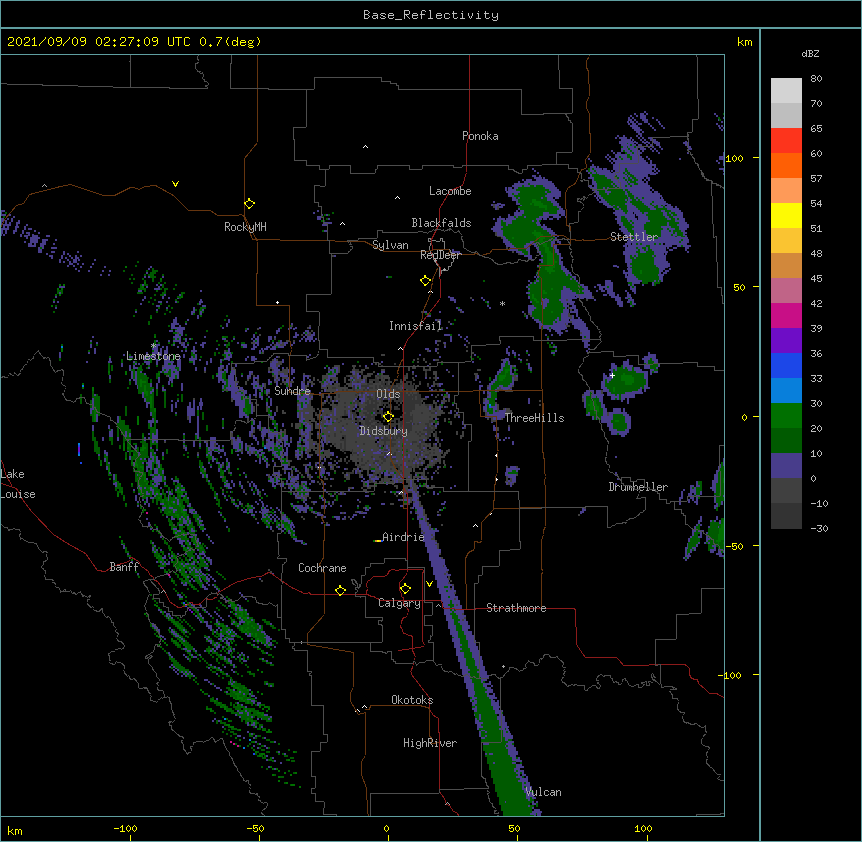The width and height of the screenshot is (862, 842).
Task: Click the white asterisk east of Innisfail
Action: tap(502, 303)
